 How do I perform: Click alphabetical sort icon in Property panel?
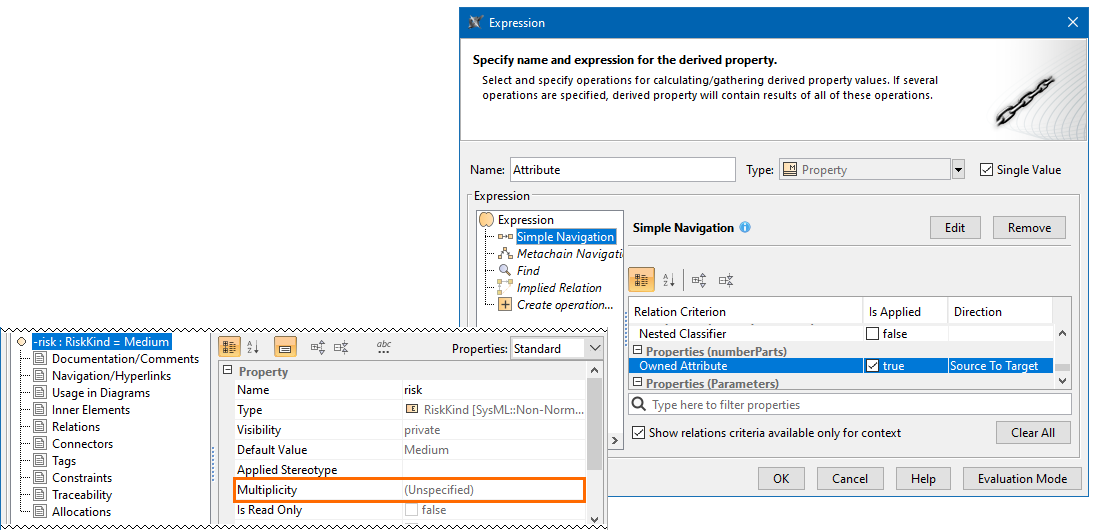point(254,347)
